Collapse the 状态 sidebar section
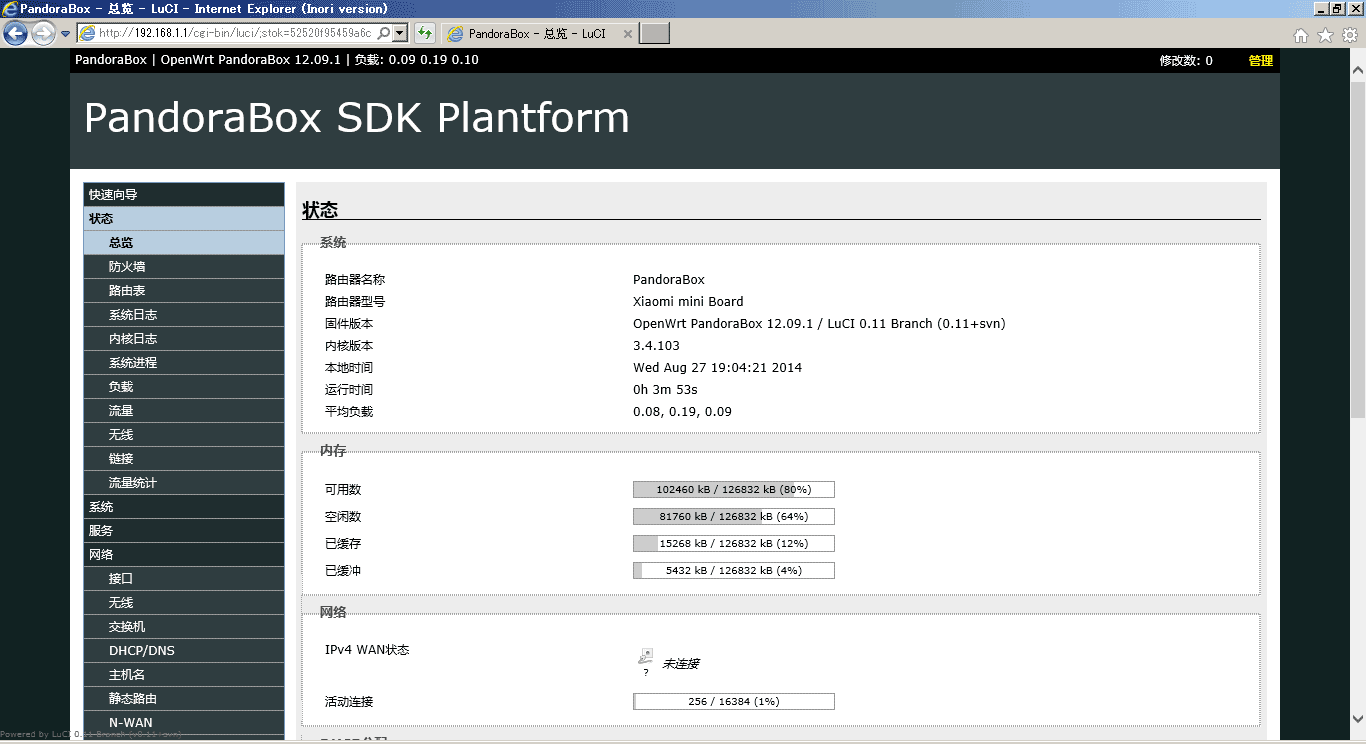This screenshot has height=744, width=1366. pyautogui.click(x=184, y=218)
